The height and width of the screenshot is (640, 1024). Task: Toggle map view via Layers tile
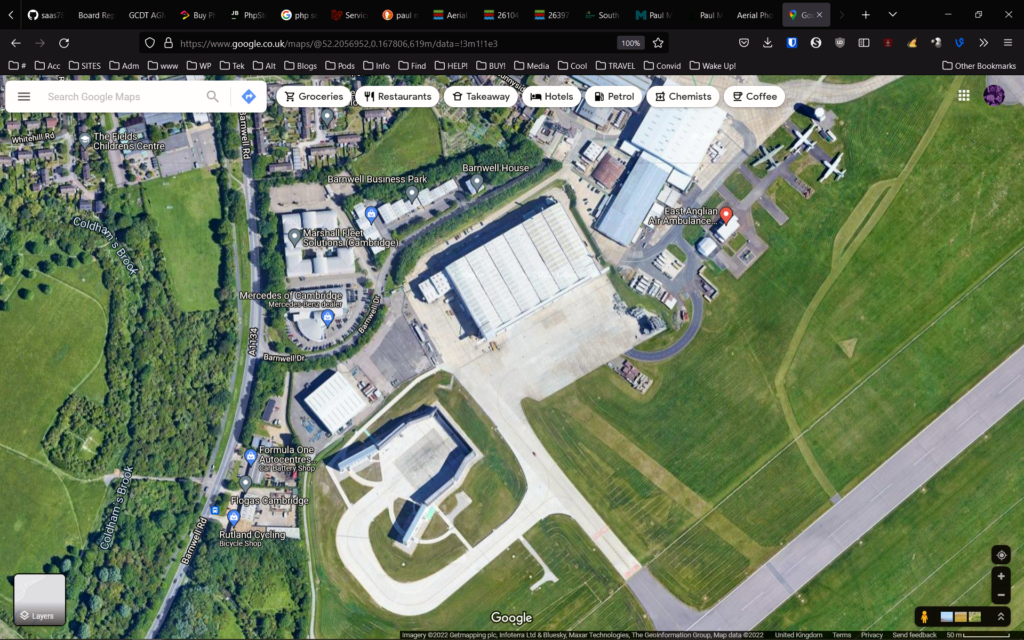coord(39,599)
